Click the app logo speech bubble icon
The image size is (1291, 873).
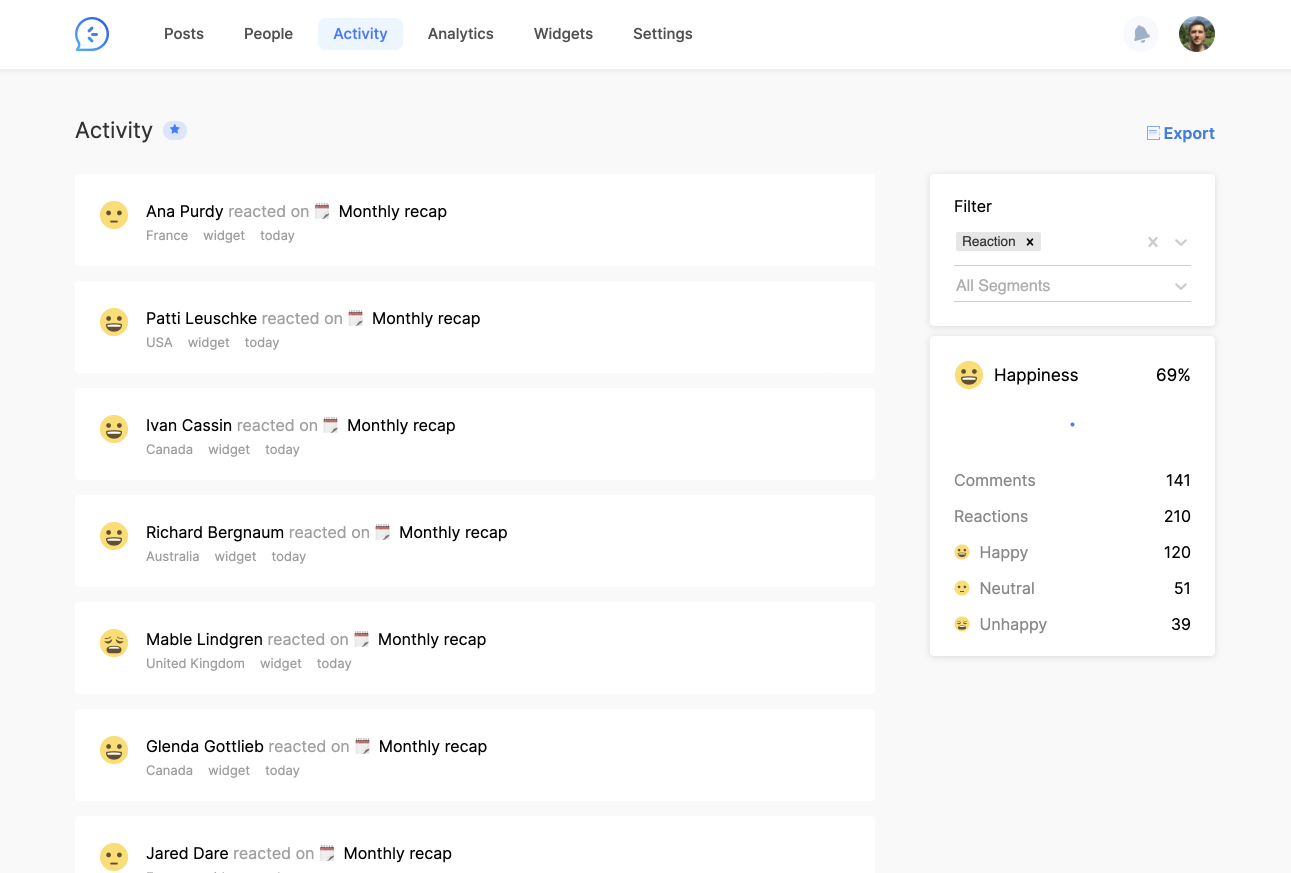[92, 34]
